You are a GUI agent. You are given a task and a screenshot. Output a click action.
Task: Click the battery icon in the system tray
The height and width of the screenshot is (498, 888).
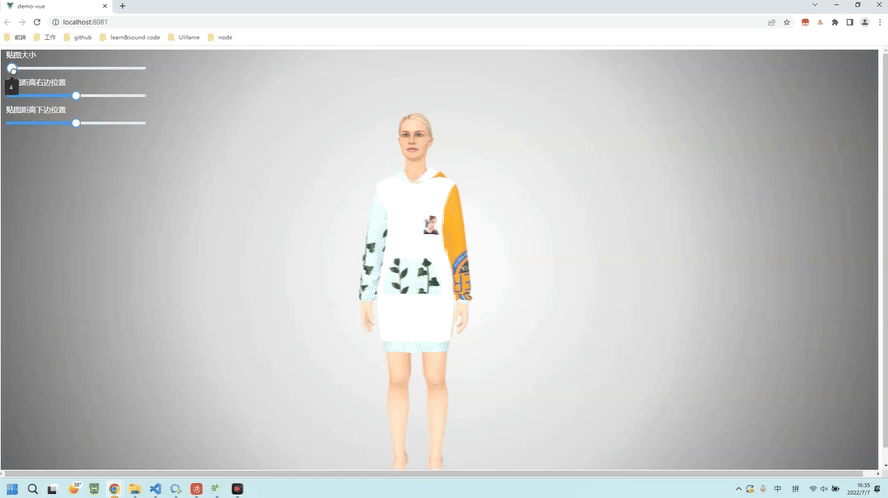(x=836, y=489)
